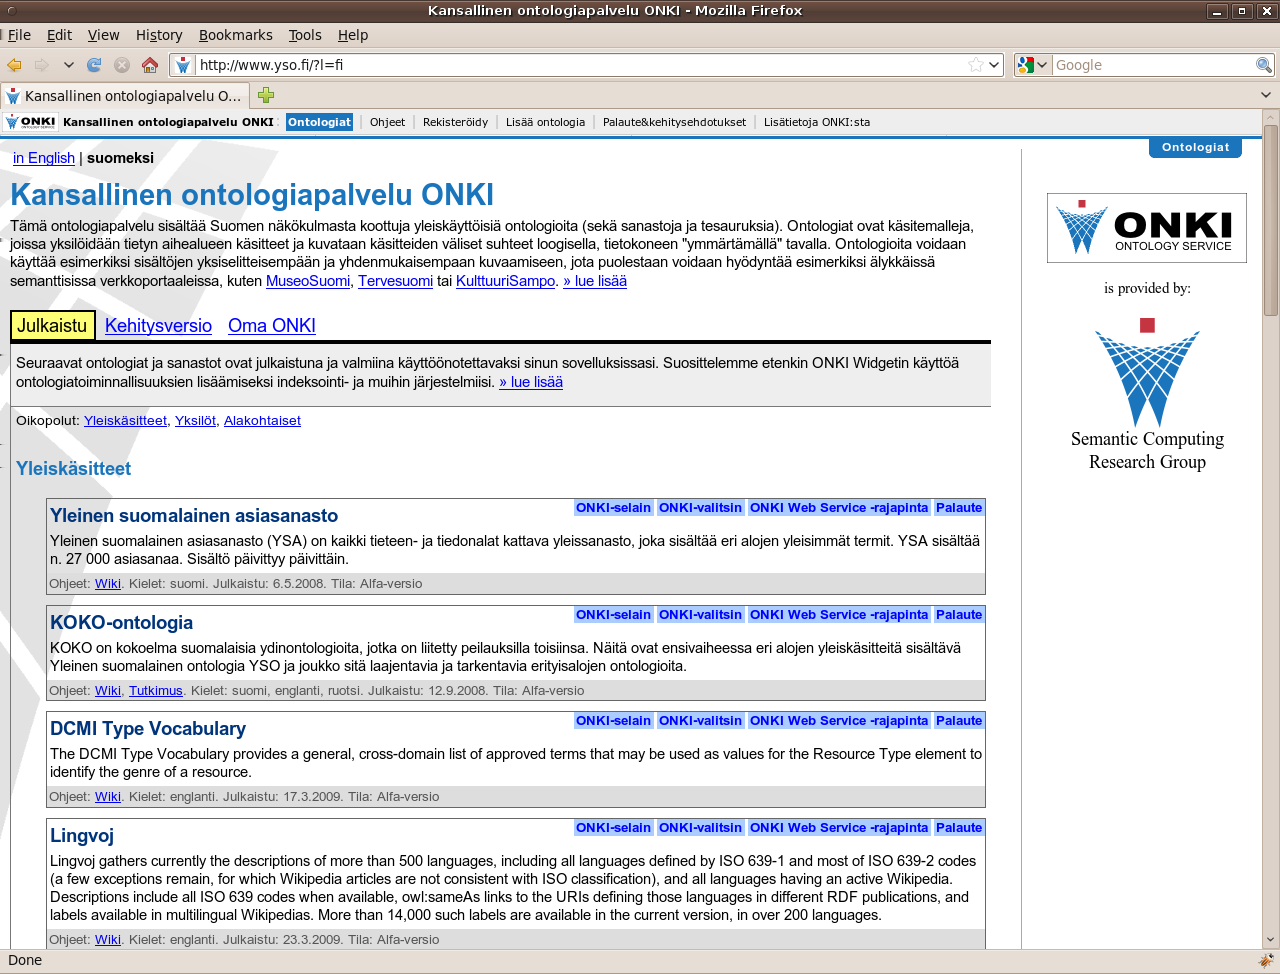Click the URL address field

[580, 65]
